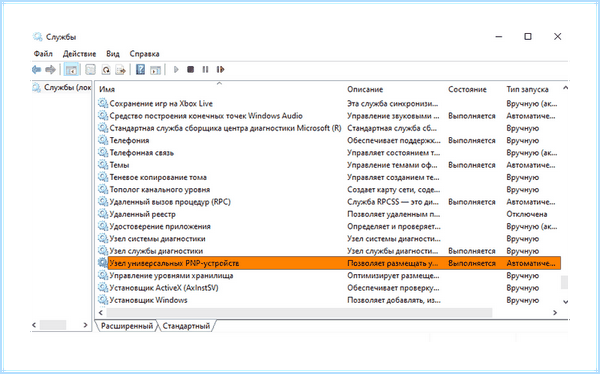600x374 pixels.
Task: Click the gear icon beside Телефонная связь
Action: pyautogui.click(x=103, y=152)
